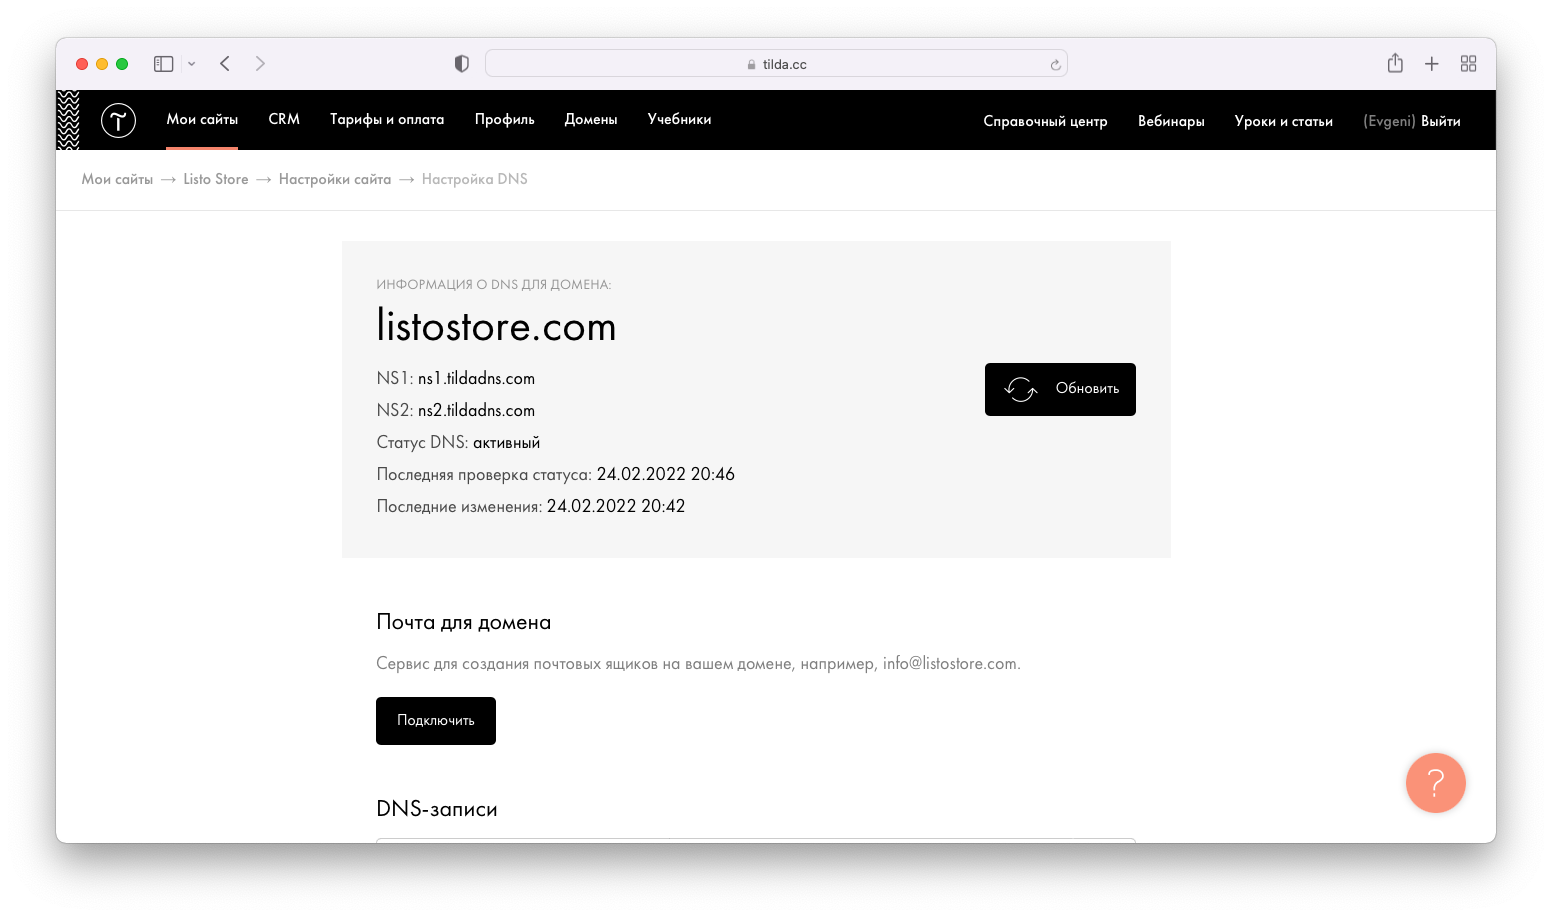Click the ns1.tildadns.com value
Screen dimensions: 1552x917
(476, 378)
